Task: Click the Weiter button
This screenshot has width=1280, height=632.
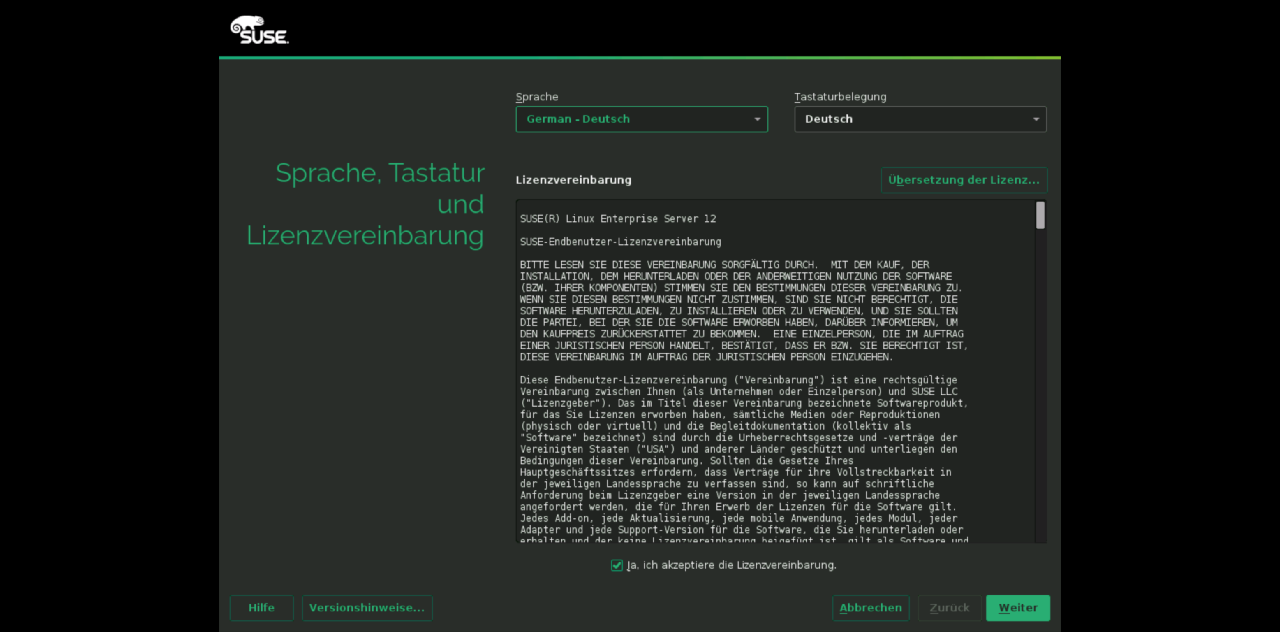Action: coord(1018,608)
